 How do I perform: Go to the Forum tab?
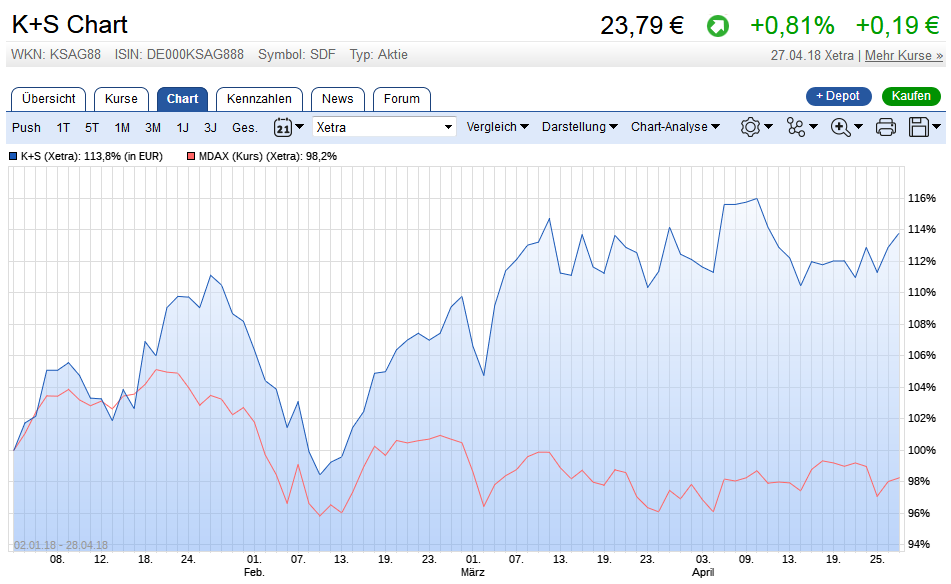click(x=402, y=99)
